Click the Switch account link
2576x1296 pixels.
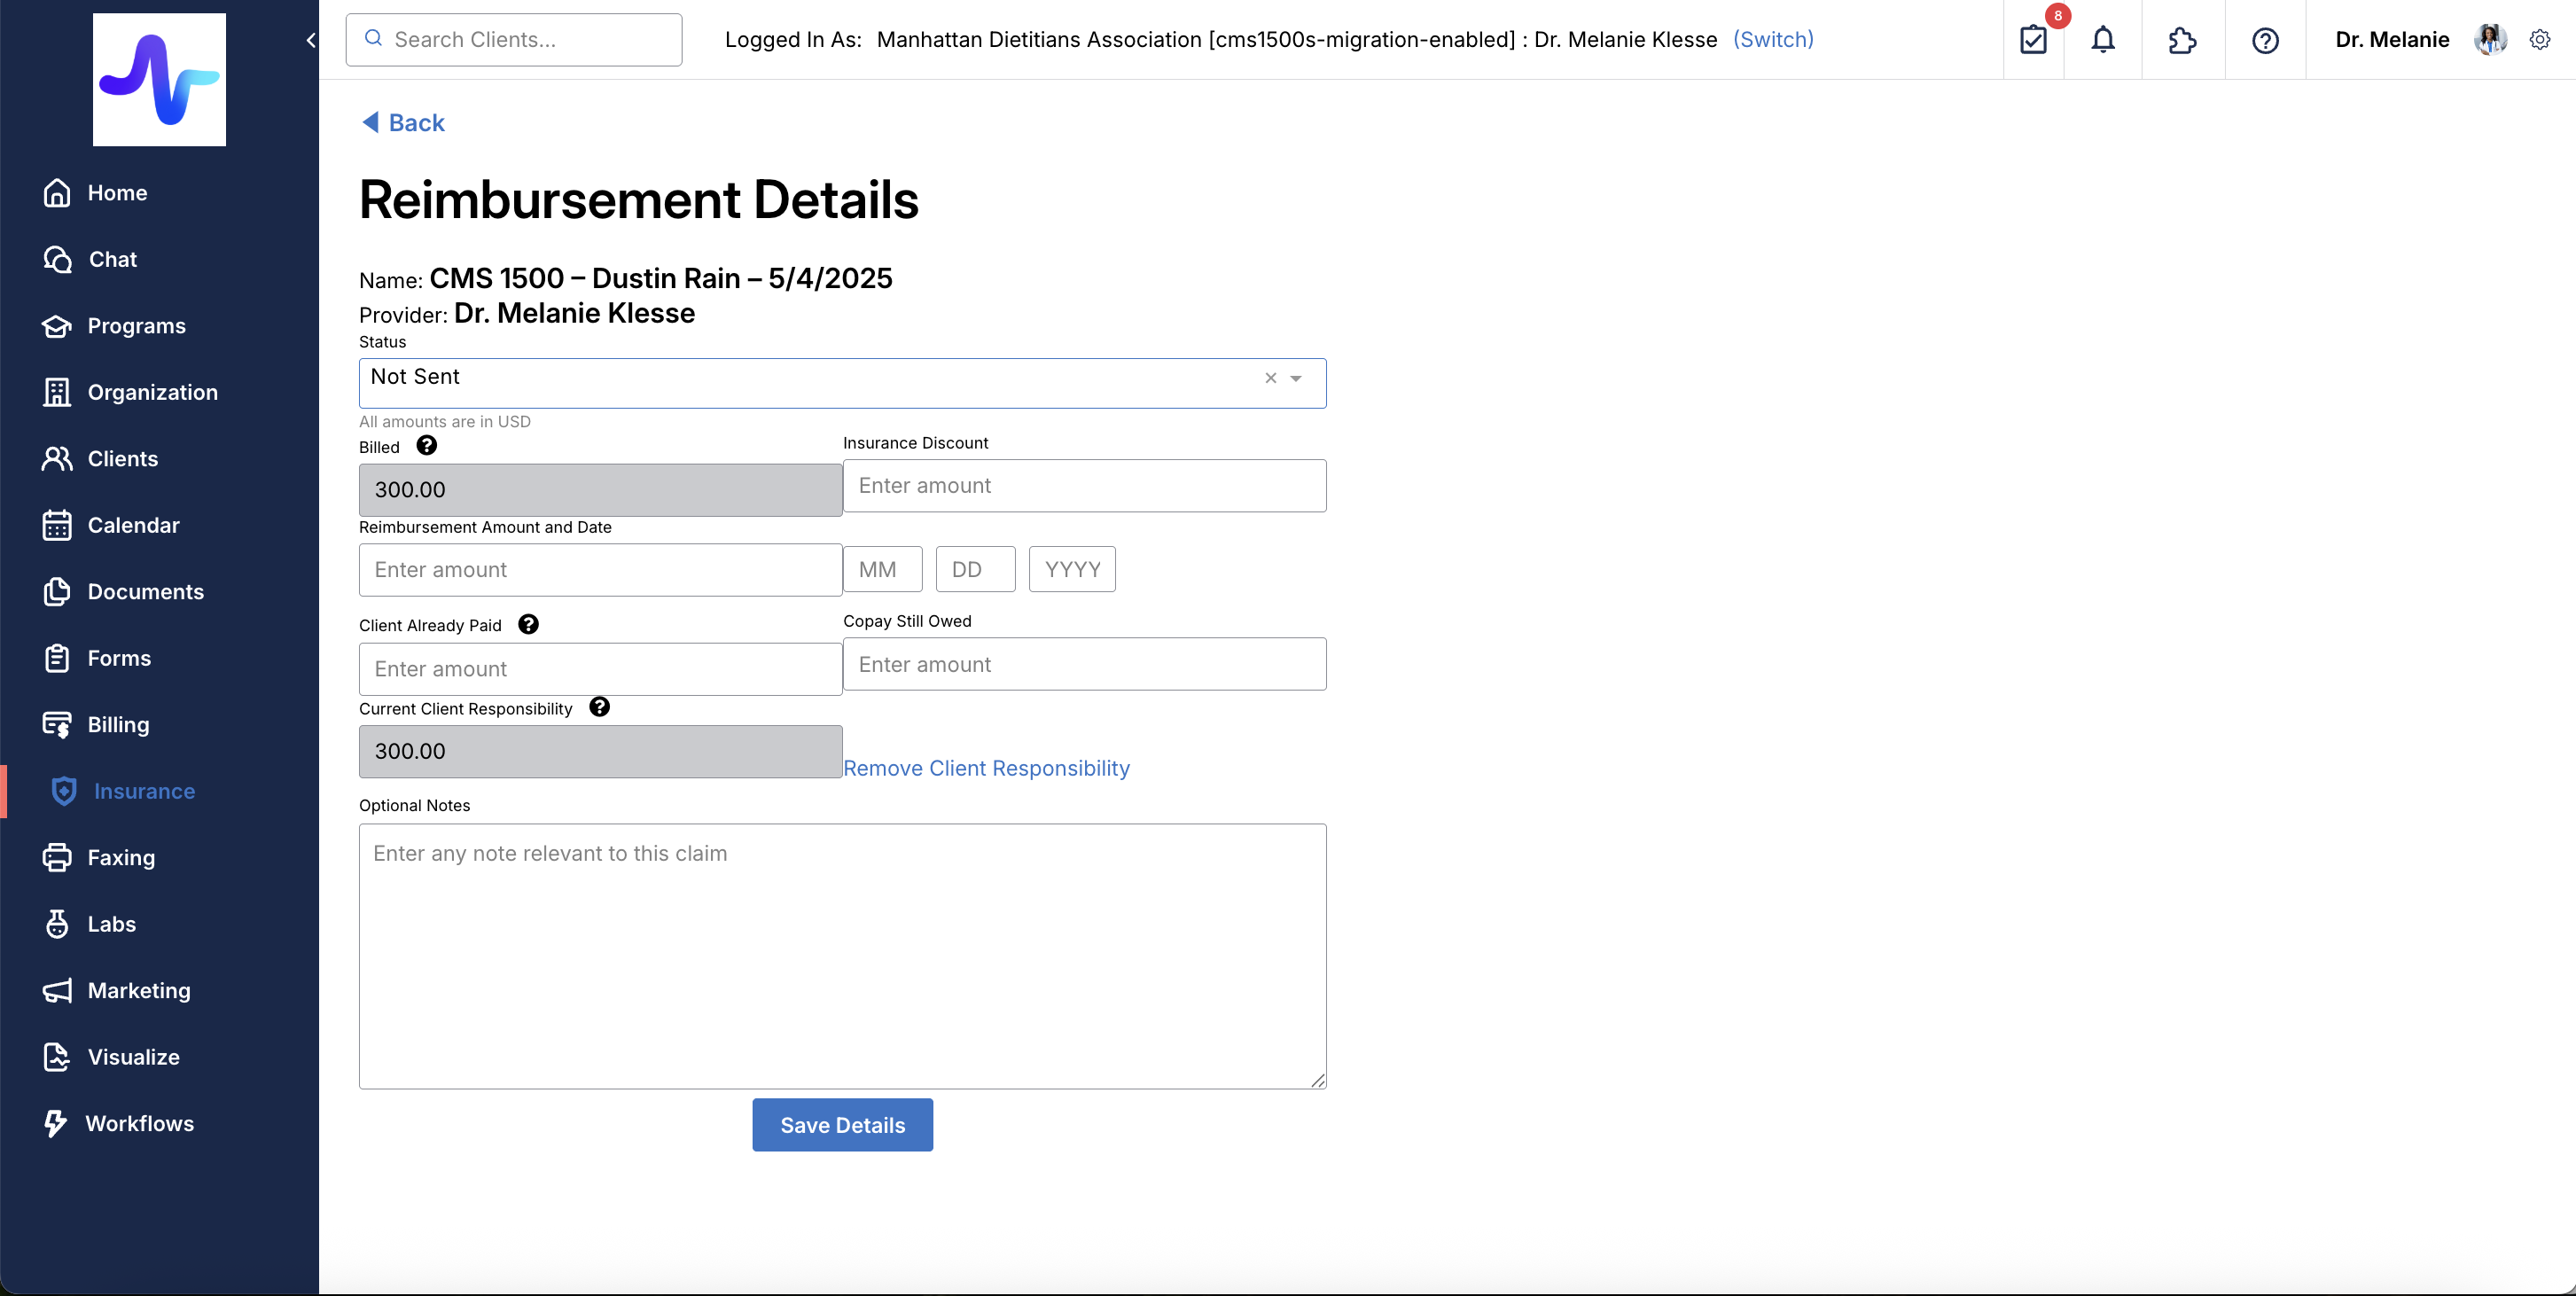pyautogui.click(x=1773, y=40)
